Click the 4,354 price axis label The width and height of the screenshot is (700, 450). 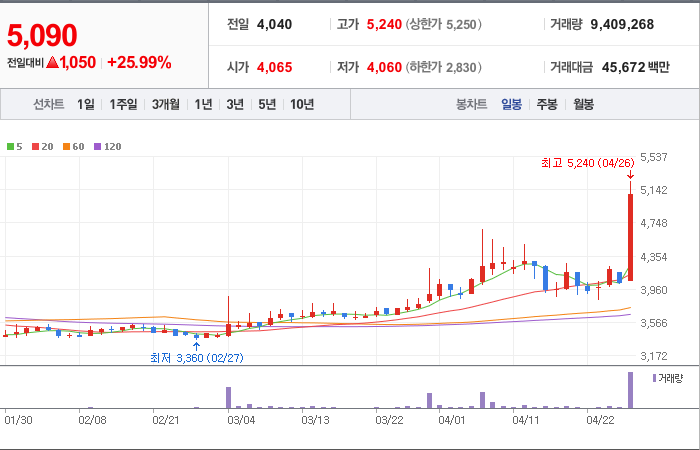point(654,257)
